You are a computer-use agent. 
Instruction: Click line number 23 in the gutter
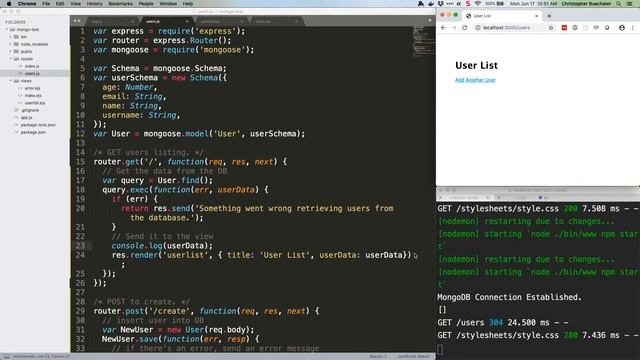tap(80, 246)
